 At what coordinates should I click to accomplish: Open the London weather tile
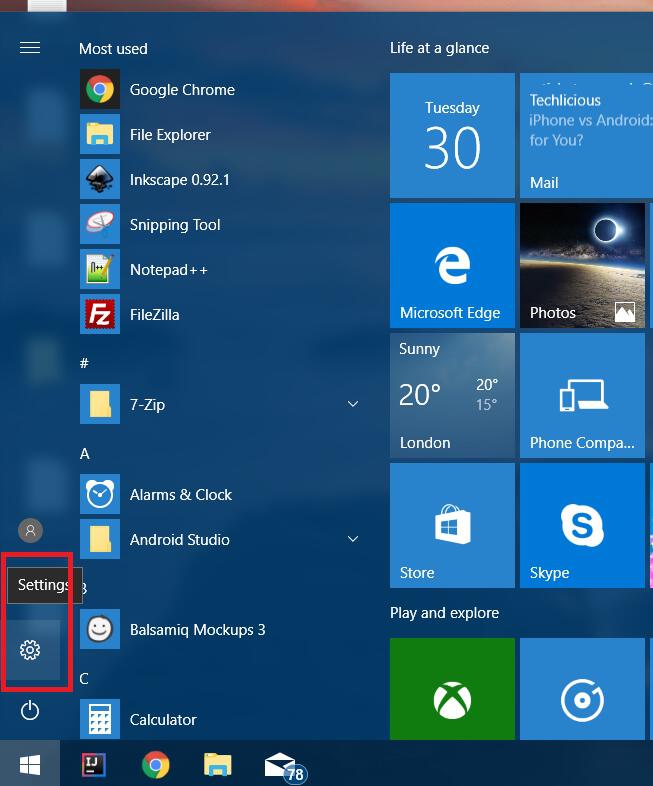point(453,396)
